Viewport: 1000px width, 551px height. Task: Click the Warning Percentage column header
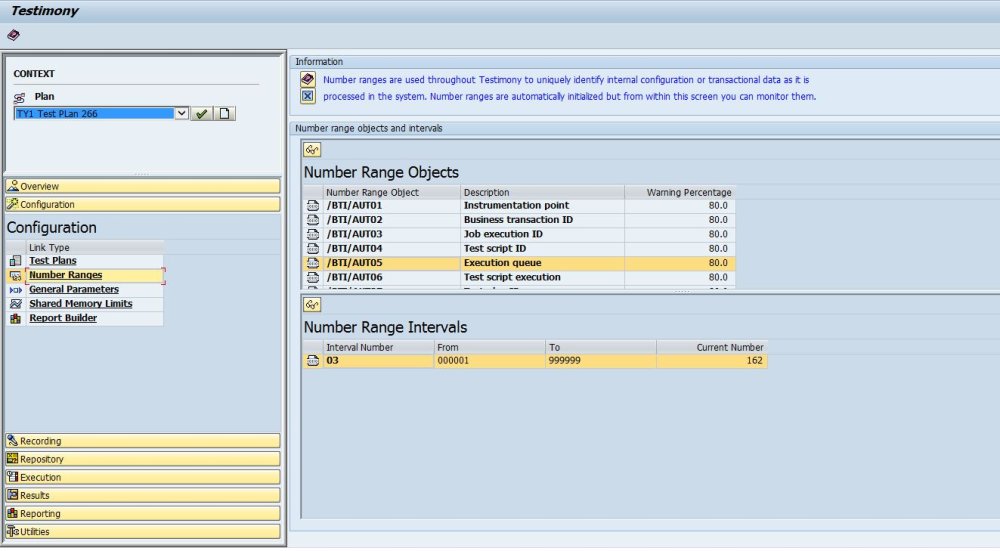tap(680, 192)
